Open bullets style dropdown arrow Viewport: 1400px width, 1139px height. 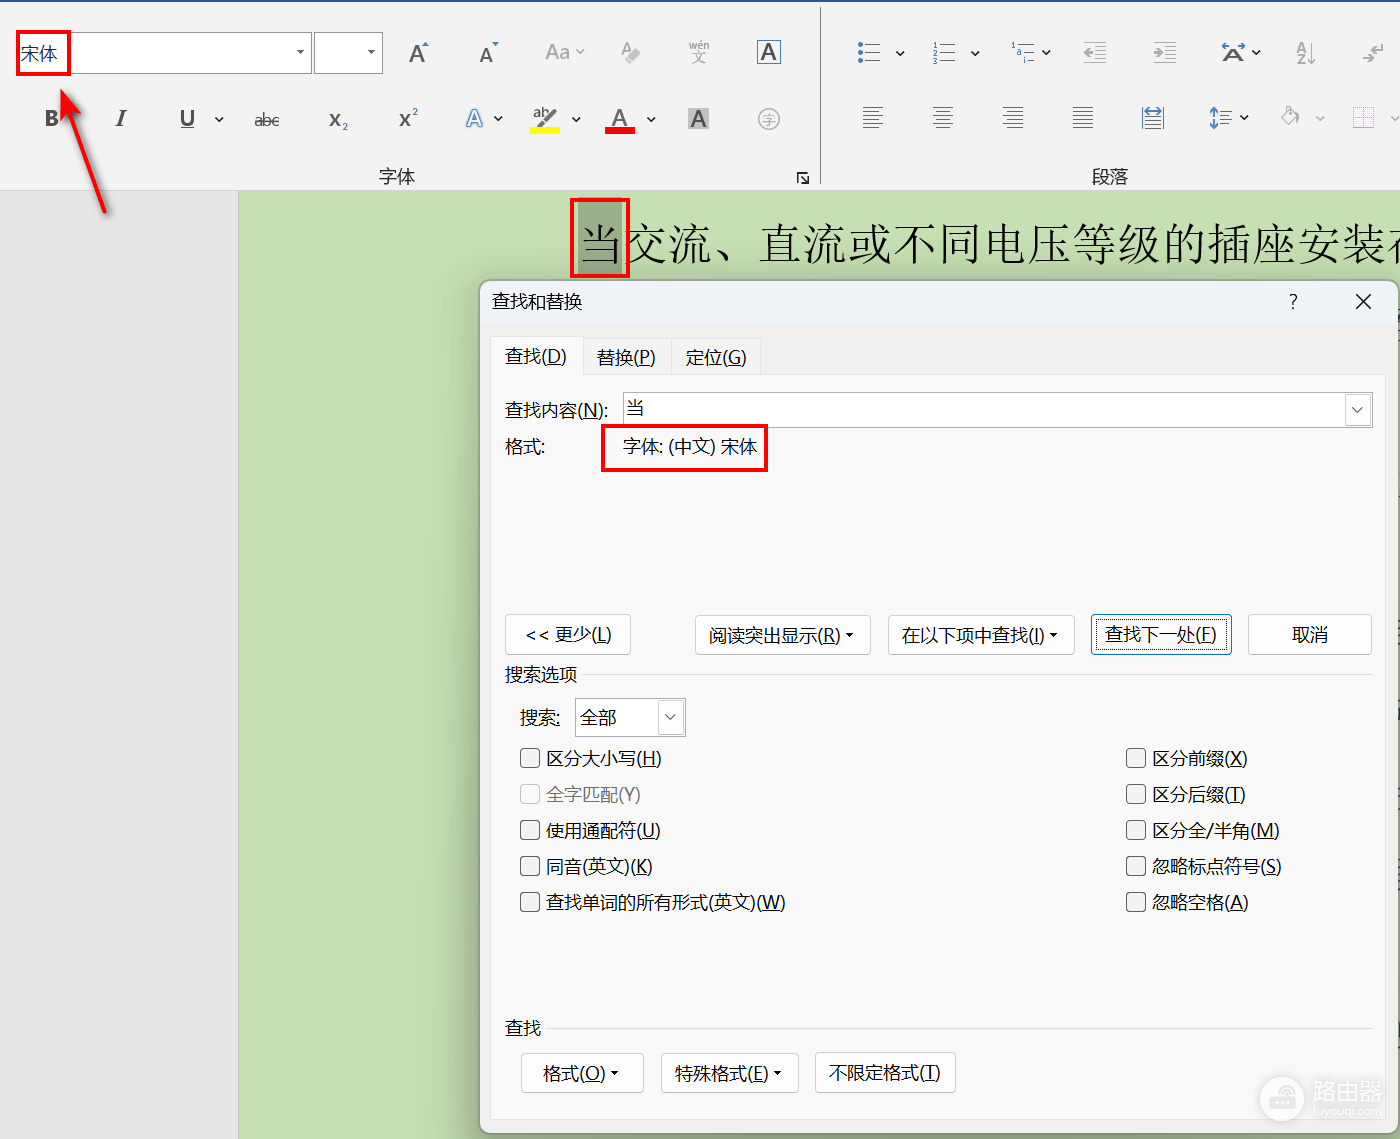click(900, 54)
